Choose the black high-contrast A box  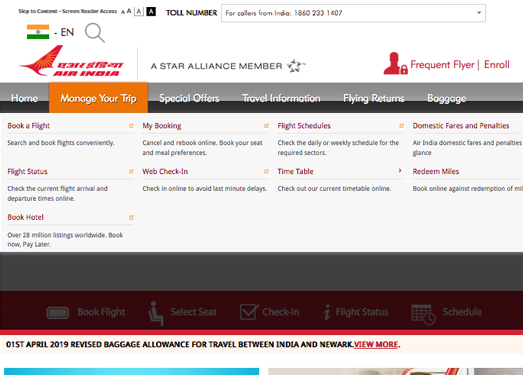click(151, 12)
